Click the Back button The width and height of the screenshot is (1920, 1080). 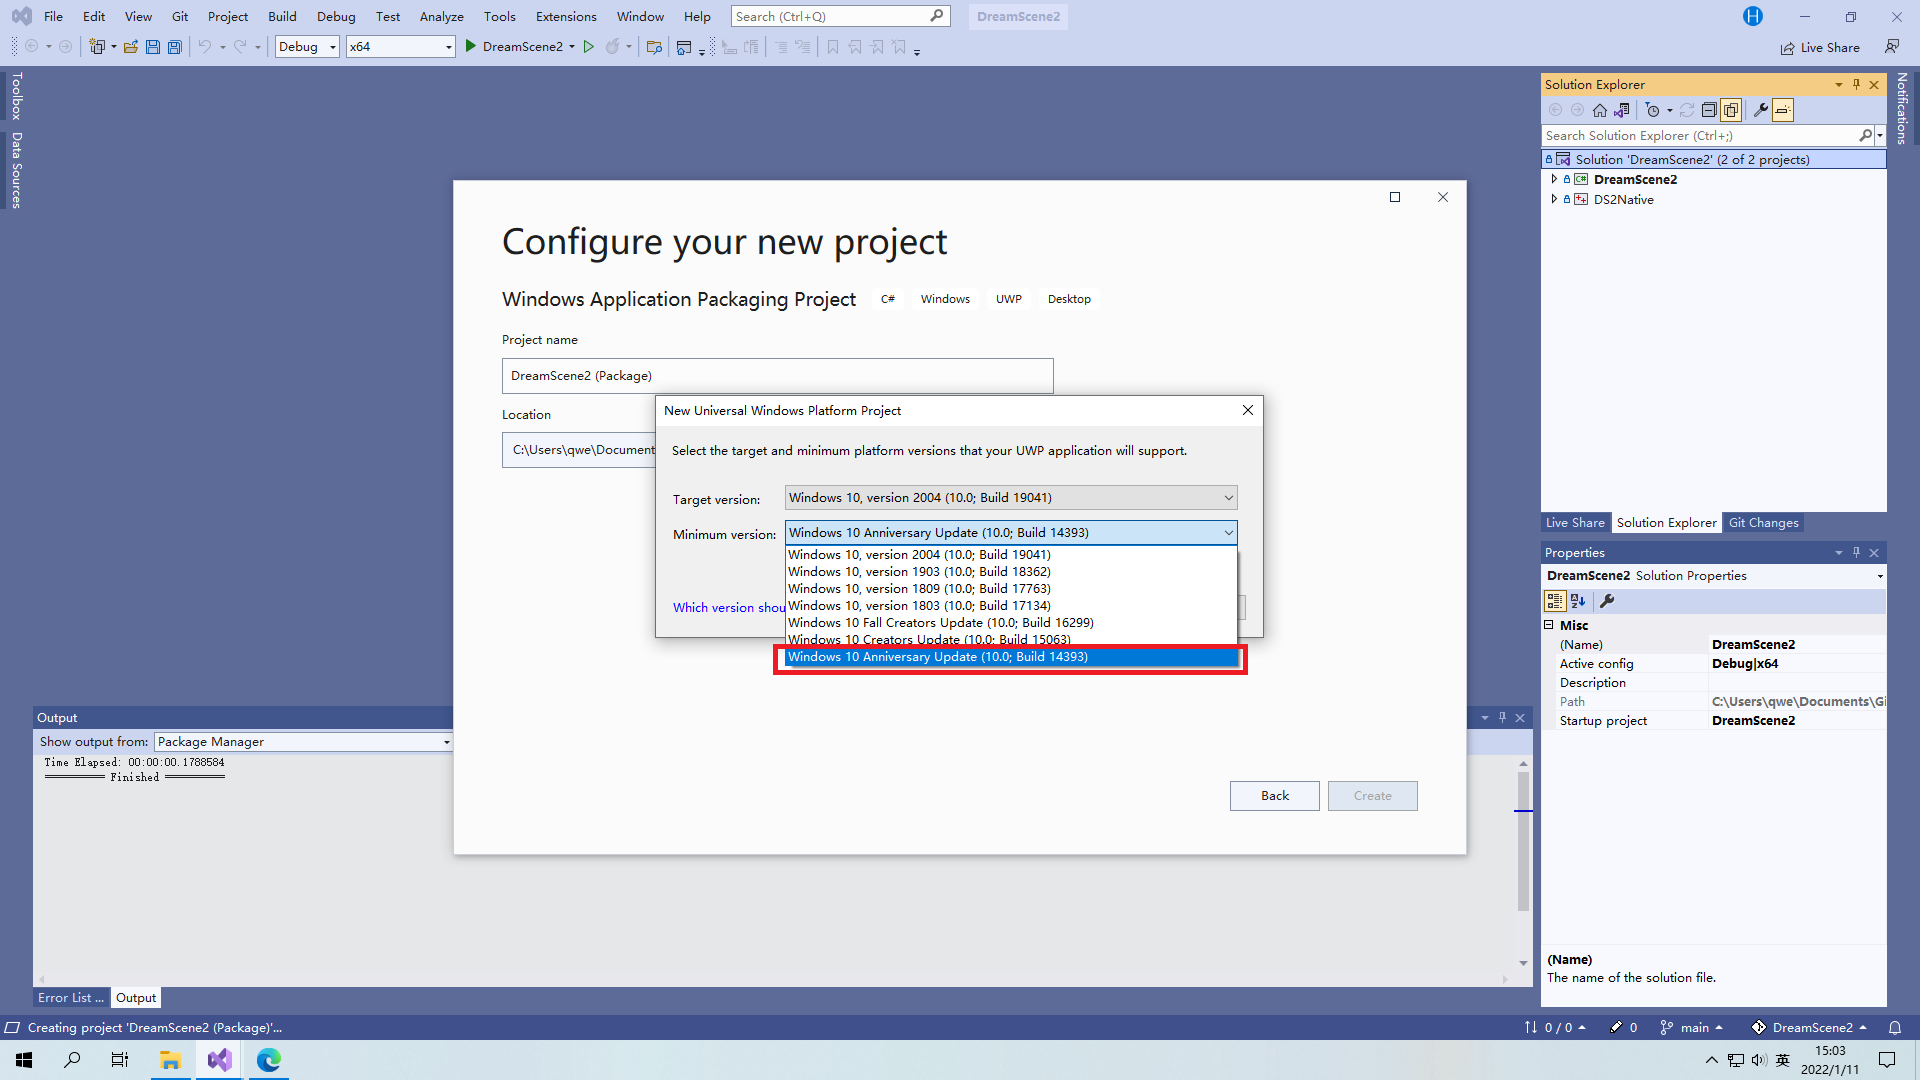tap(1274, 795)
